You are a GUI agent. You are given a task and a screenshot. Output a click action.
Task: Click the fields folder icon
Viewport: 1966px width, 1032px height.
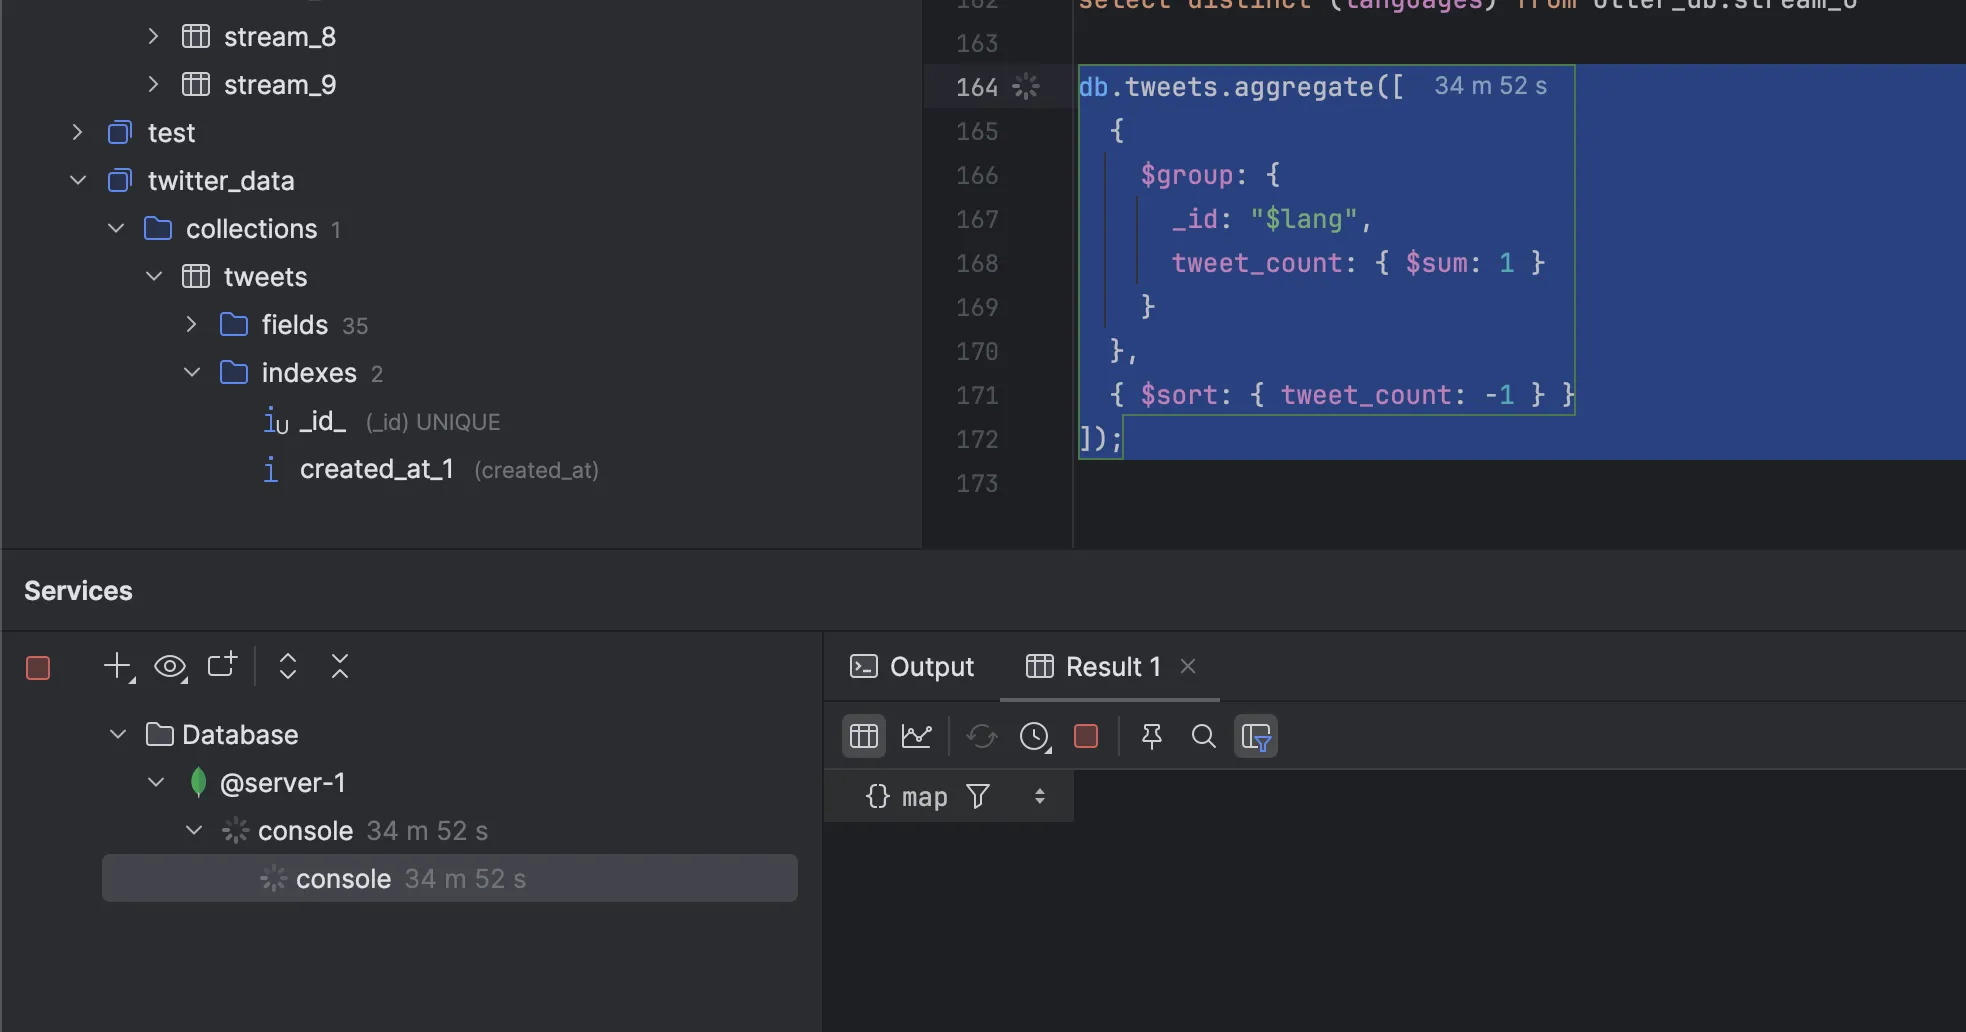[234, 325]
